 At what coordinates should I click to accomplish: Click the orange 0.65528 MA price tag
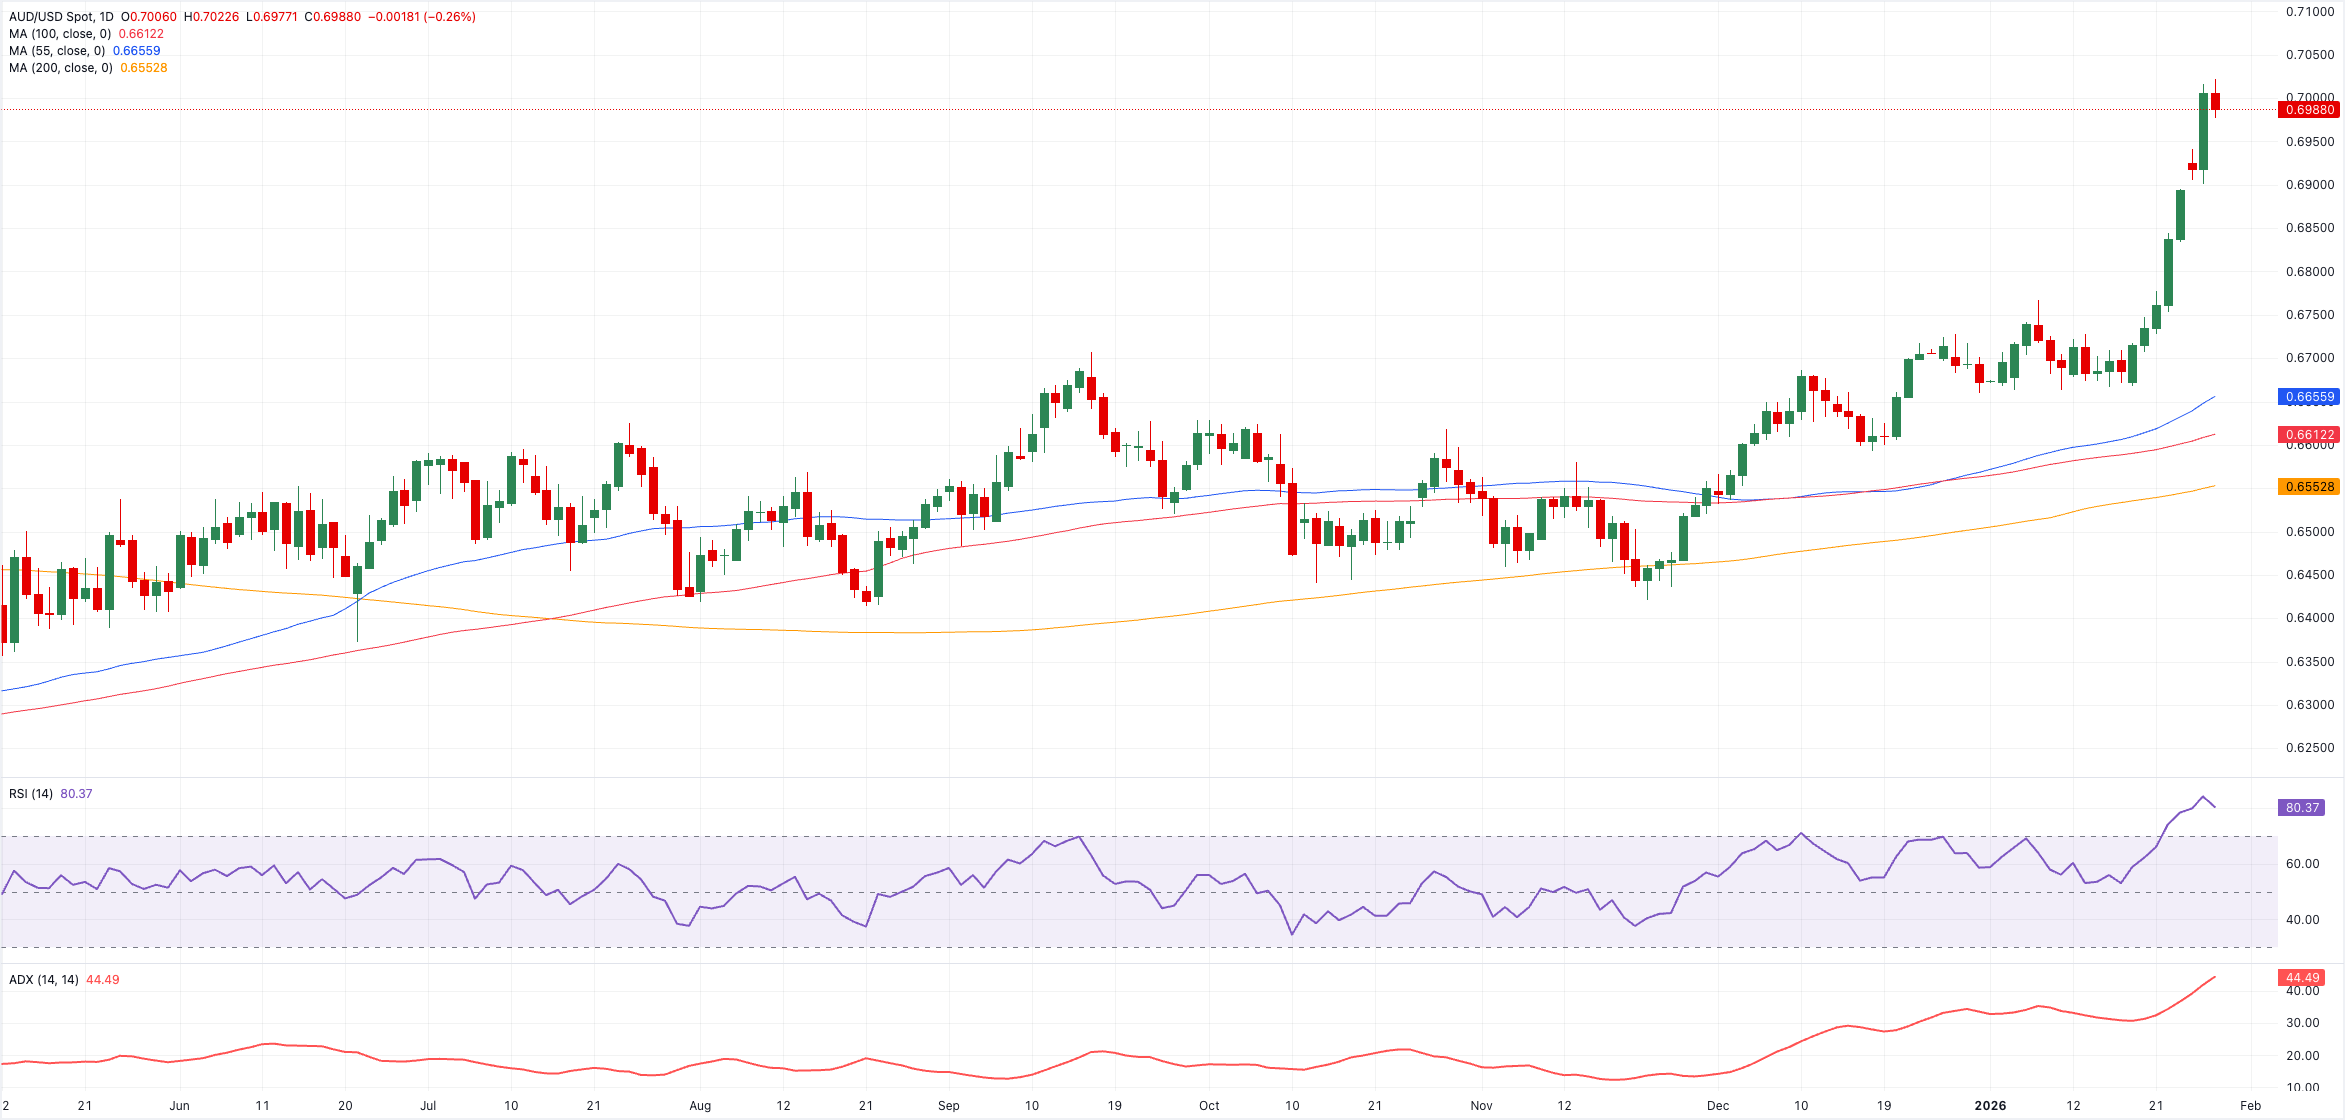click(2308, 487)
